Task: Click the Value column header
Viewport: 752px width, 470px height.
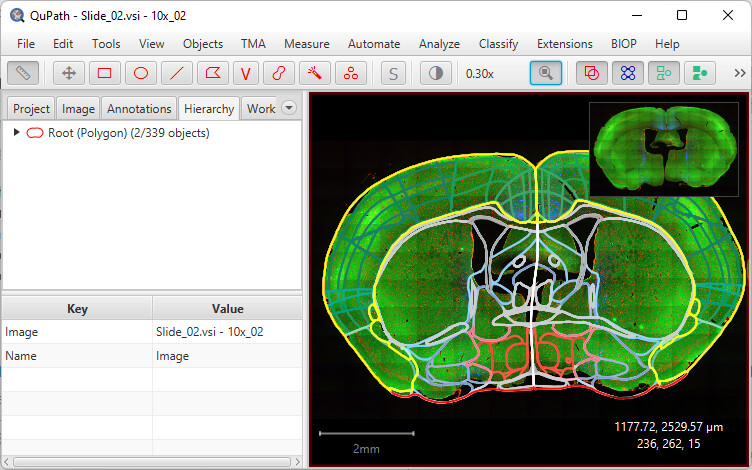Action: (x=227, y=308)
